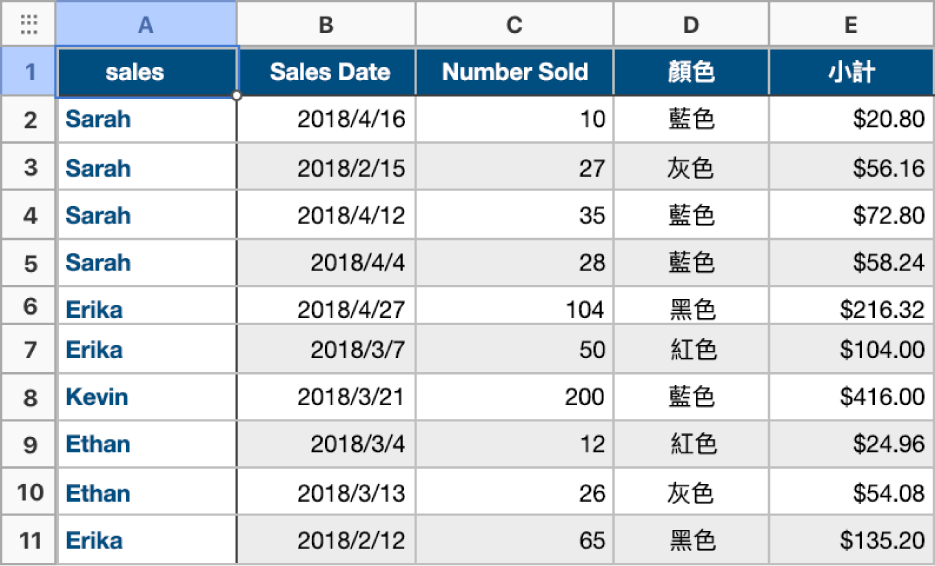Click the 'Sales Date' header cell

326,72
